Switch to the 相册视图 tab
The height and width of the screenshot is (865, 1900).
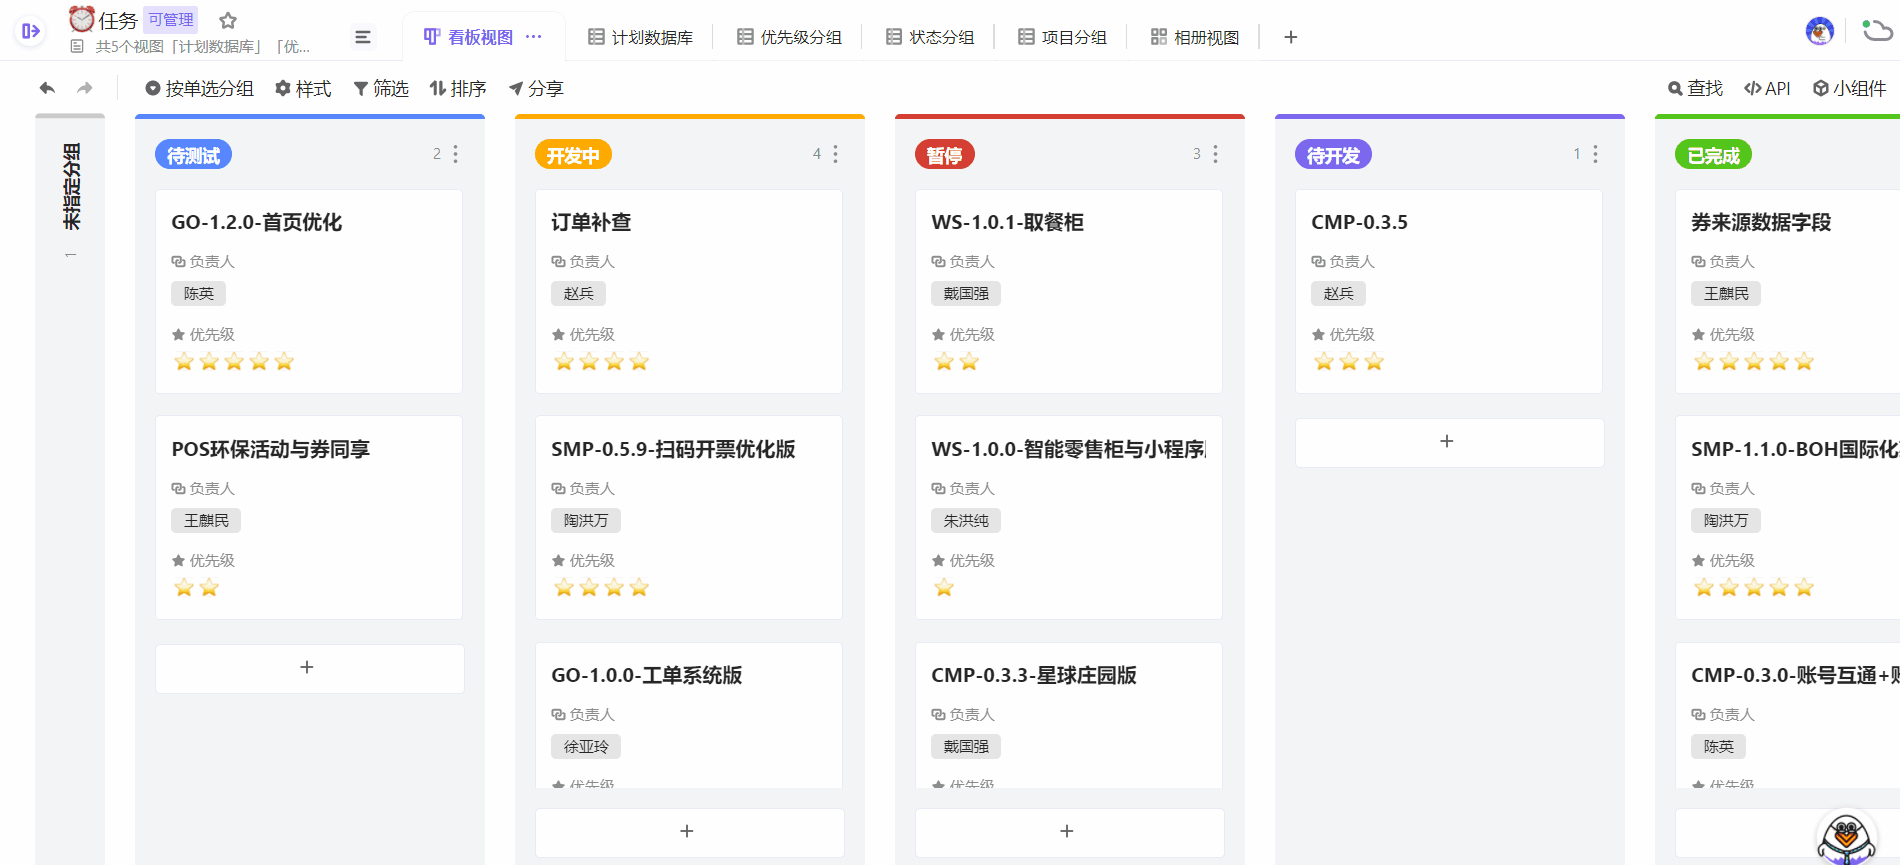1195,37
